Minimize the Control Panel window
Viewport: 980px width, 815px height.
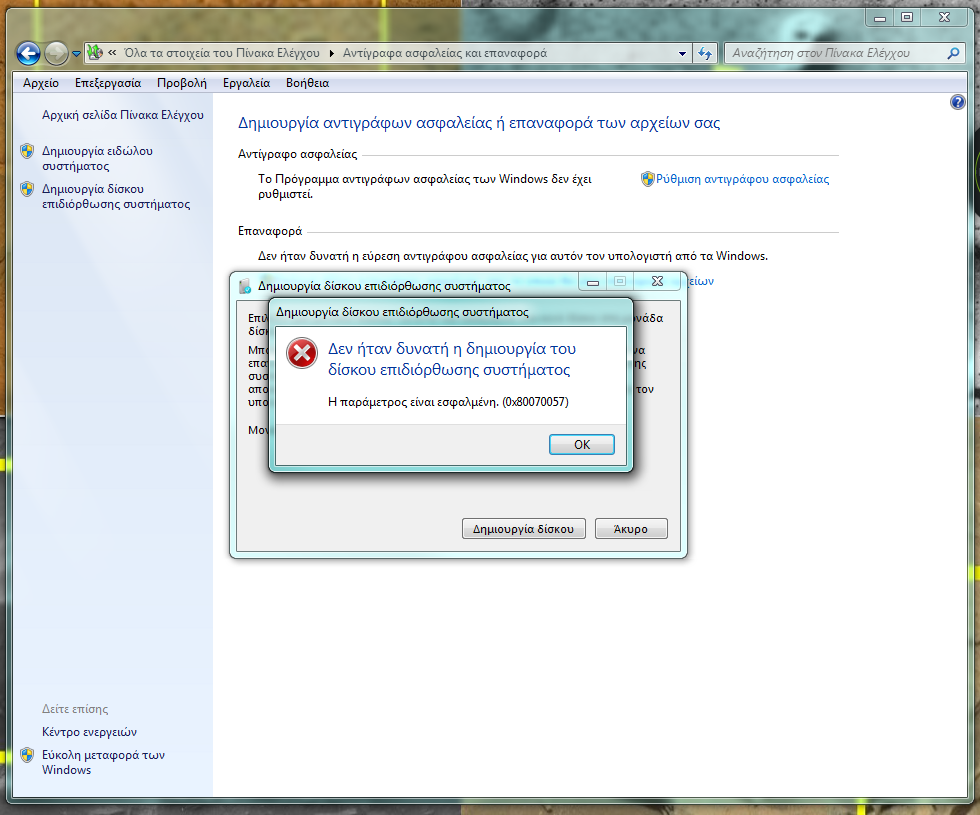point(879,18)
